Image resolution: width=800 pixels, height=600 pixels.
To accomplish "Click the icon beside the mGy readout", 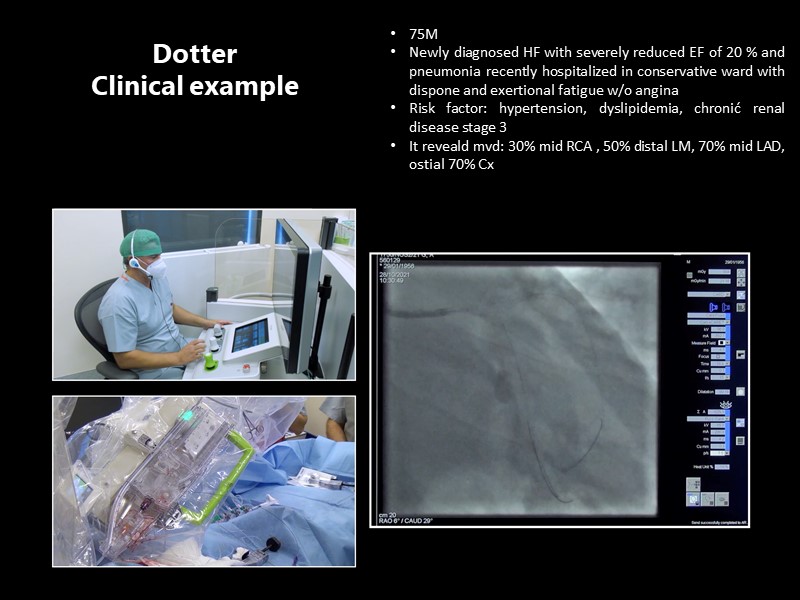I will click(740, 271).
